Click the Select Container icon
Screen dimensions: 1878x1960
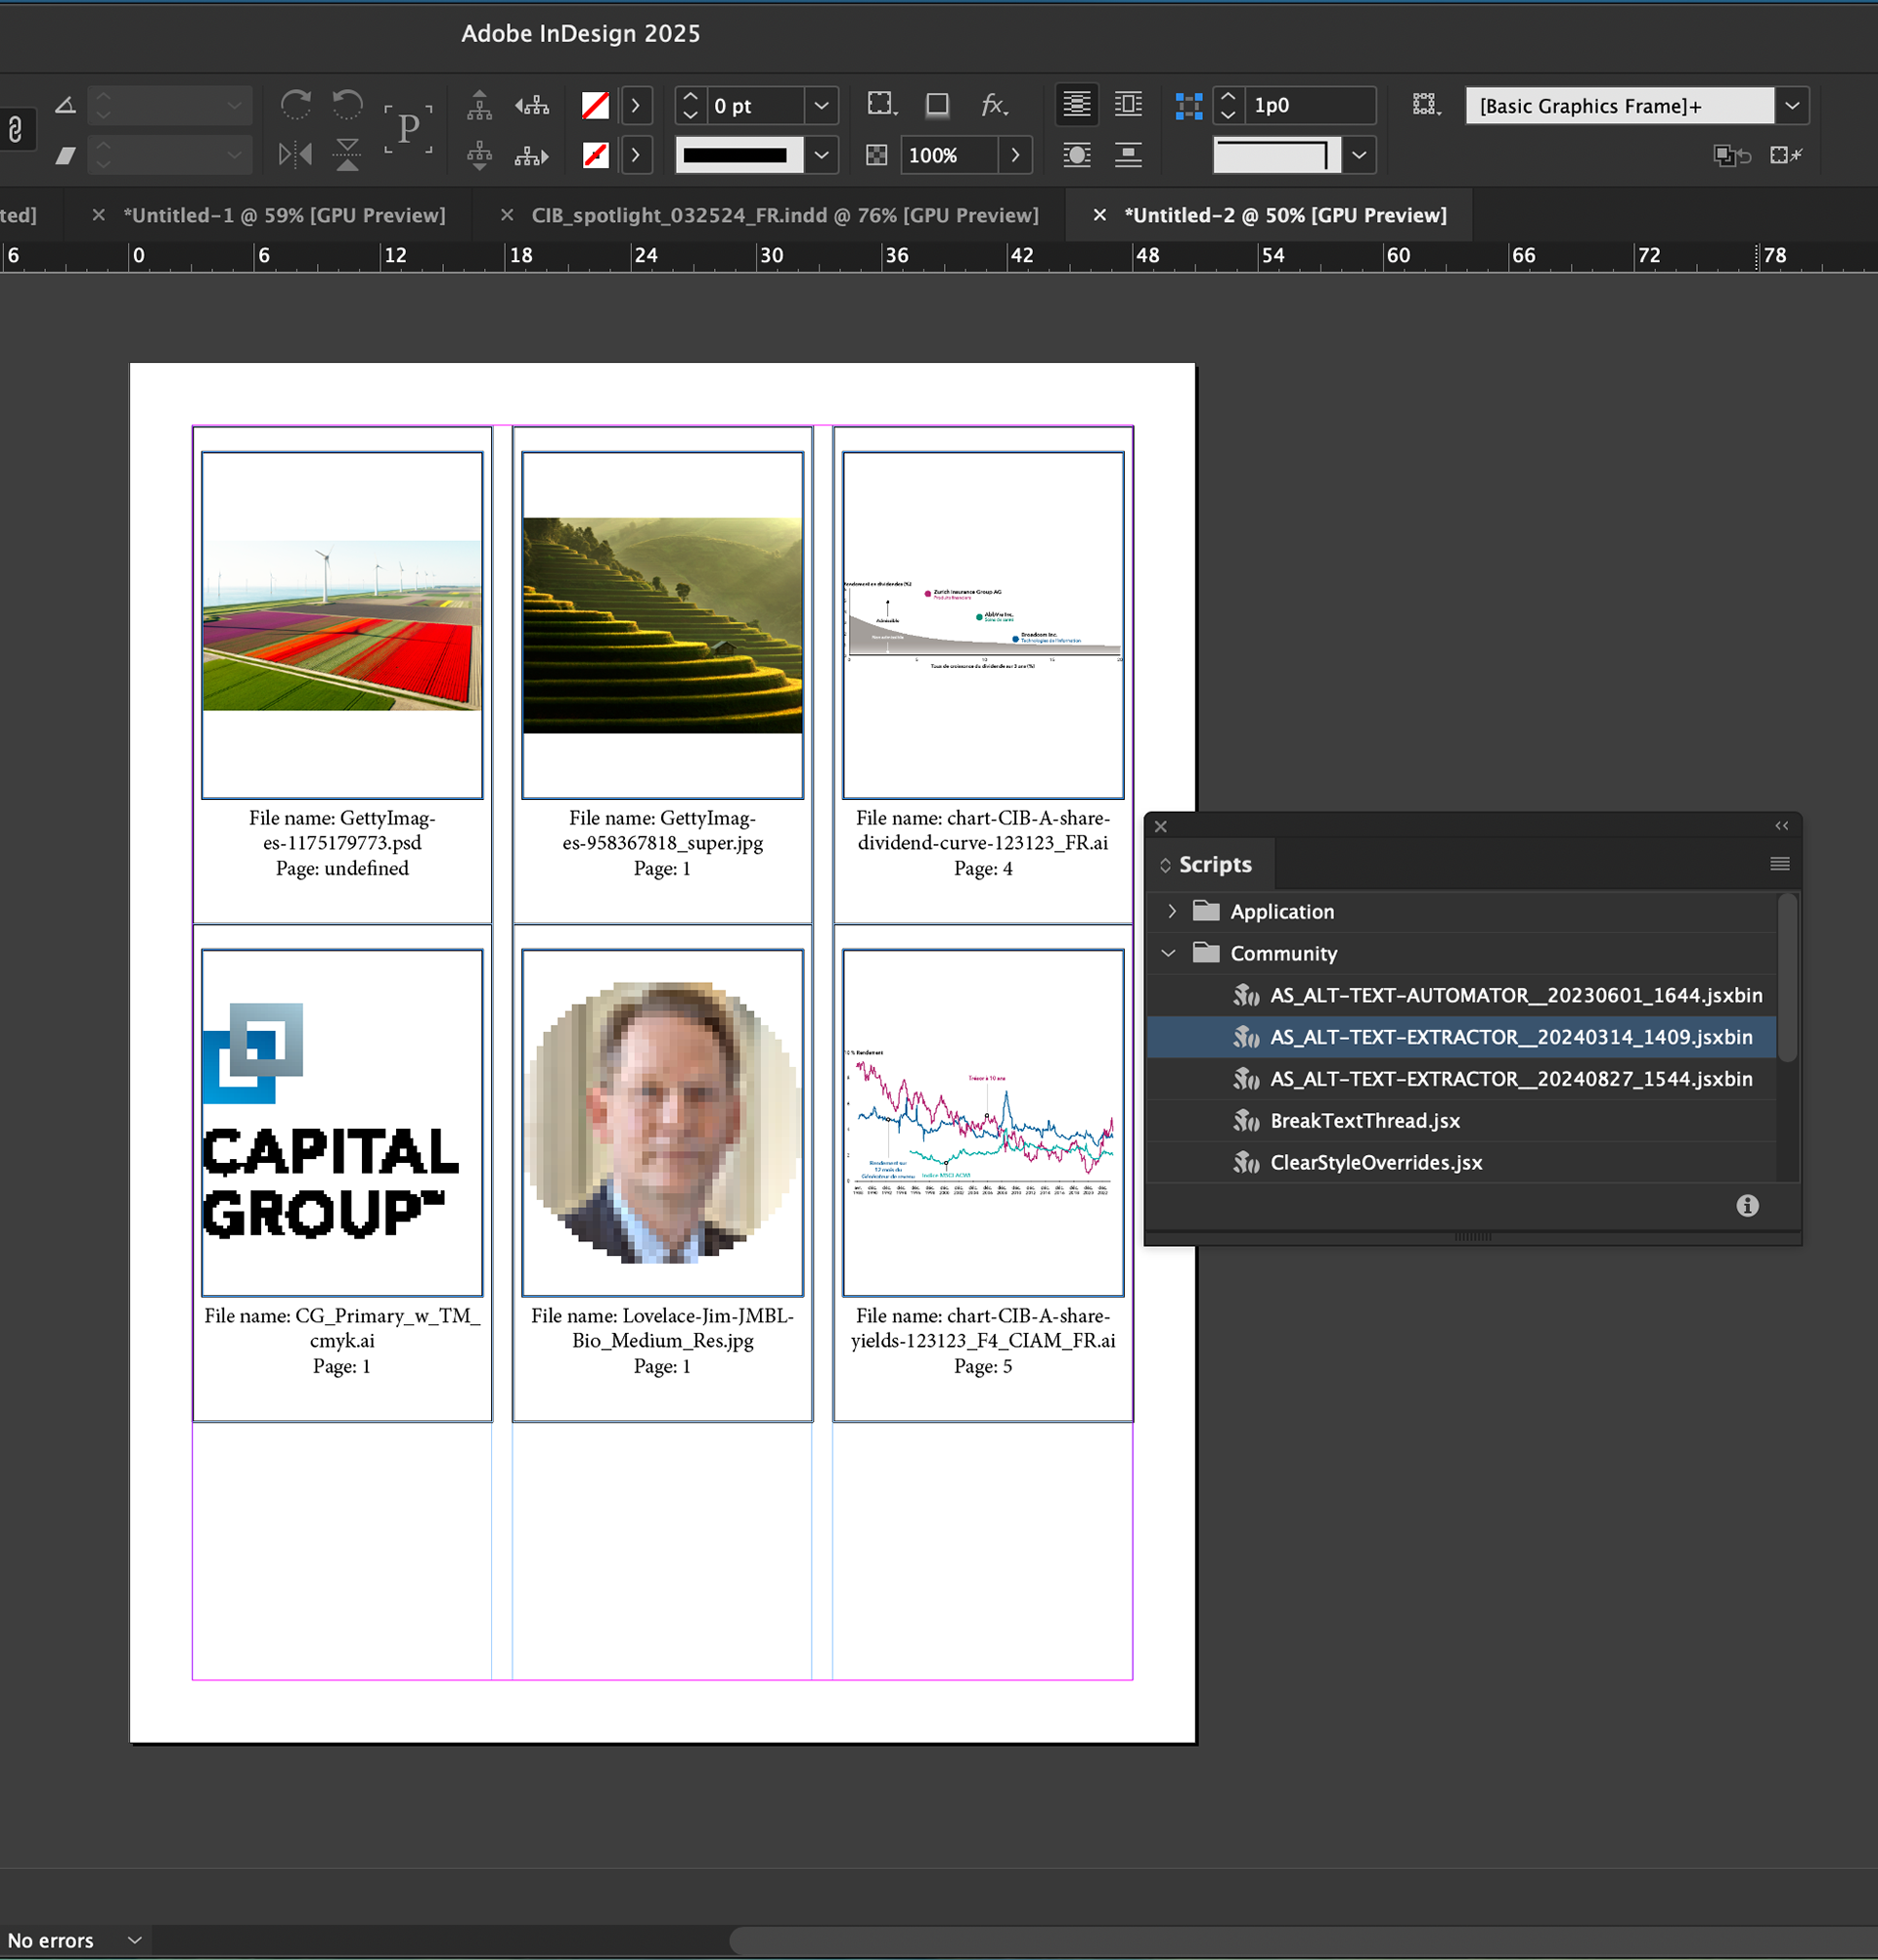(x=479, y=105)
